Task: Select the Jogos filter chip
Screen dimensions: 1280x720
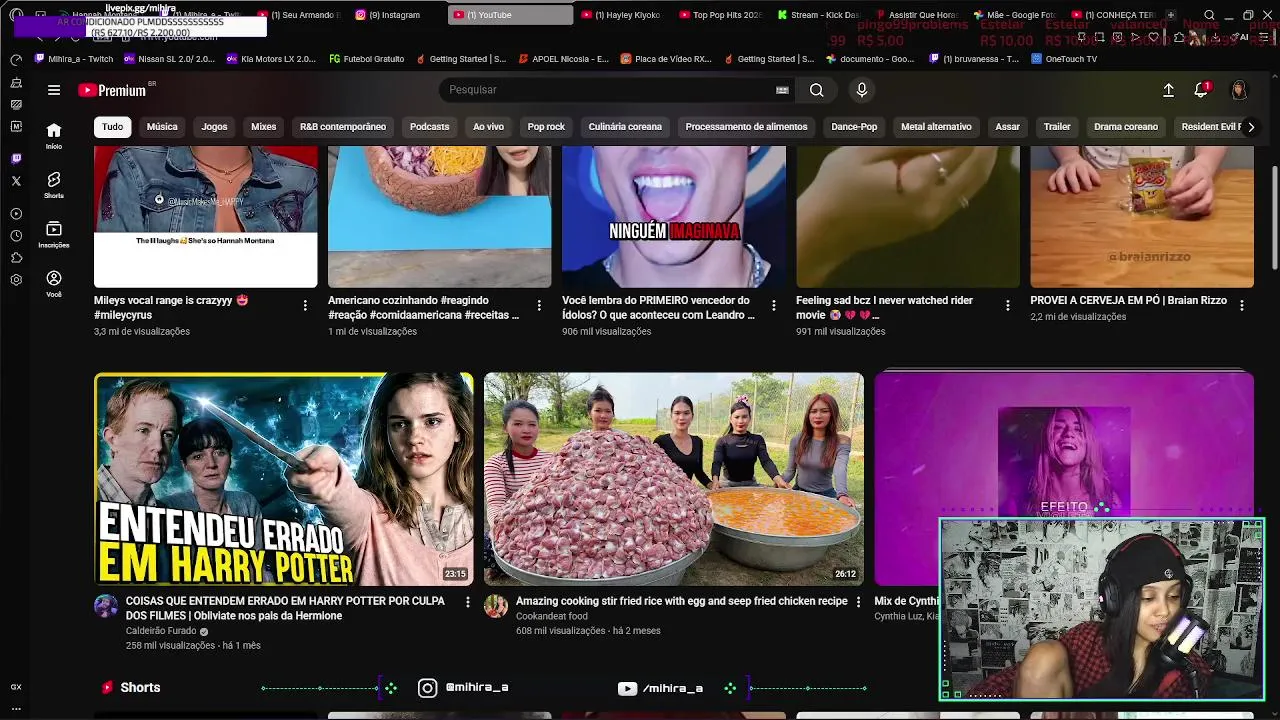Action: 214,127
